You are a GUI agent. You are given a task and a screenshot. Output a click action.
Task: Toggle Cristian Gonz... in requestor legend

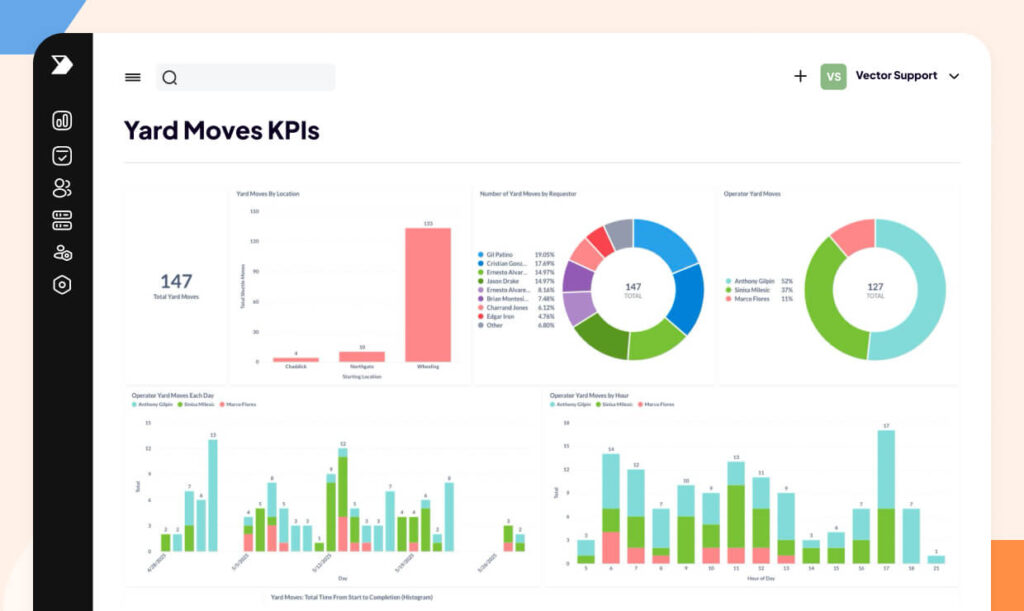516,264
